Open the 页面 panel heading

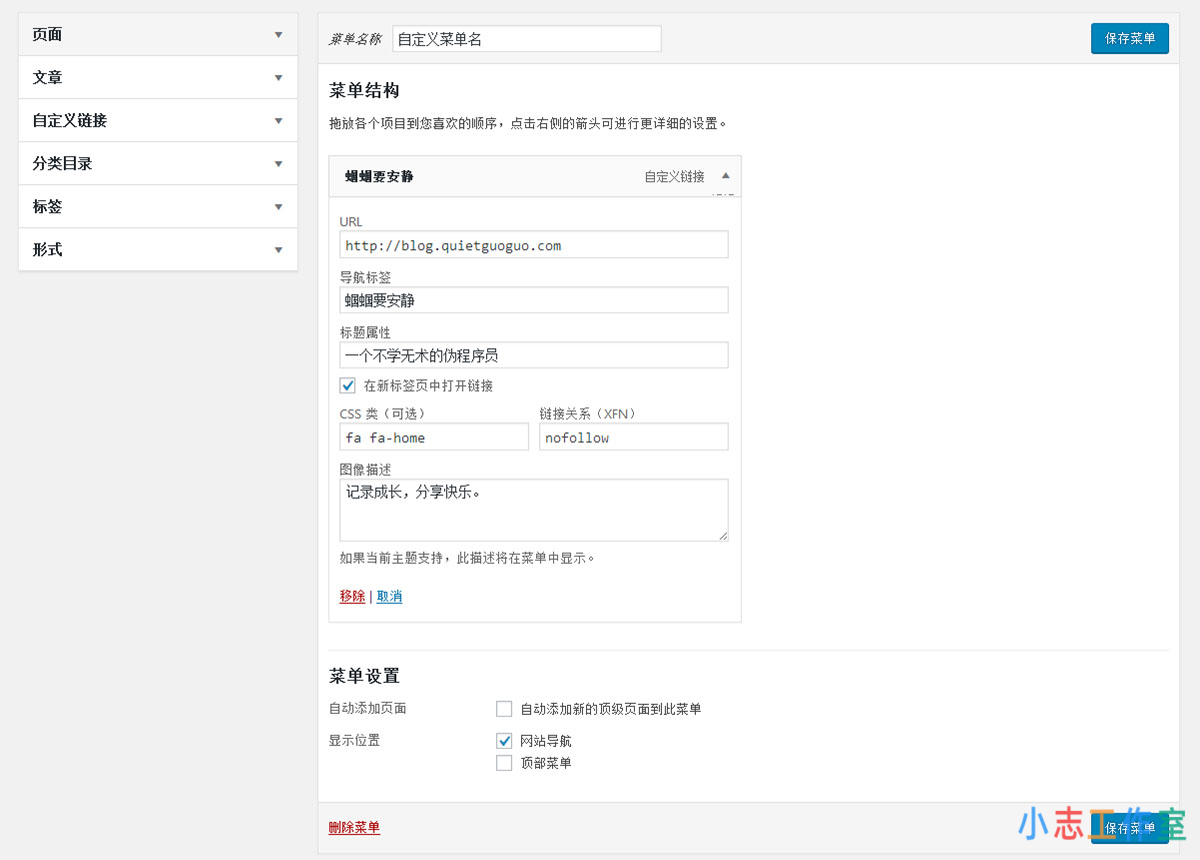(158, 35)
